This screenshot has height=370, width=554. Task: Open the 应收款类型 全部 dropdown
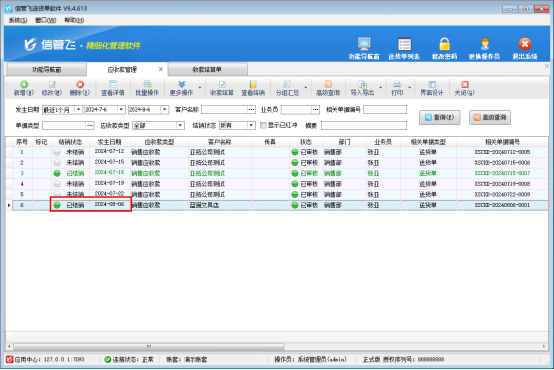[x=180, y=125]
